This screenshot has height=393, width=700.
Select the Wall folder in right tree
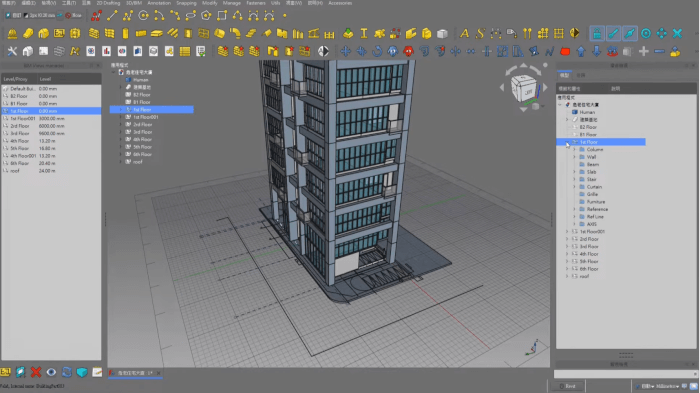(x=591, y=157)
